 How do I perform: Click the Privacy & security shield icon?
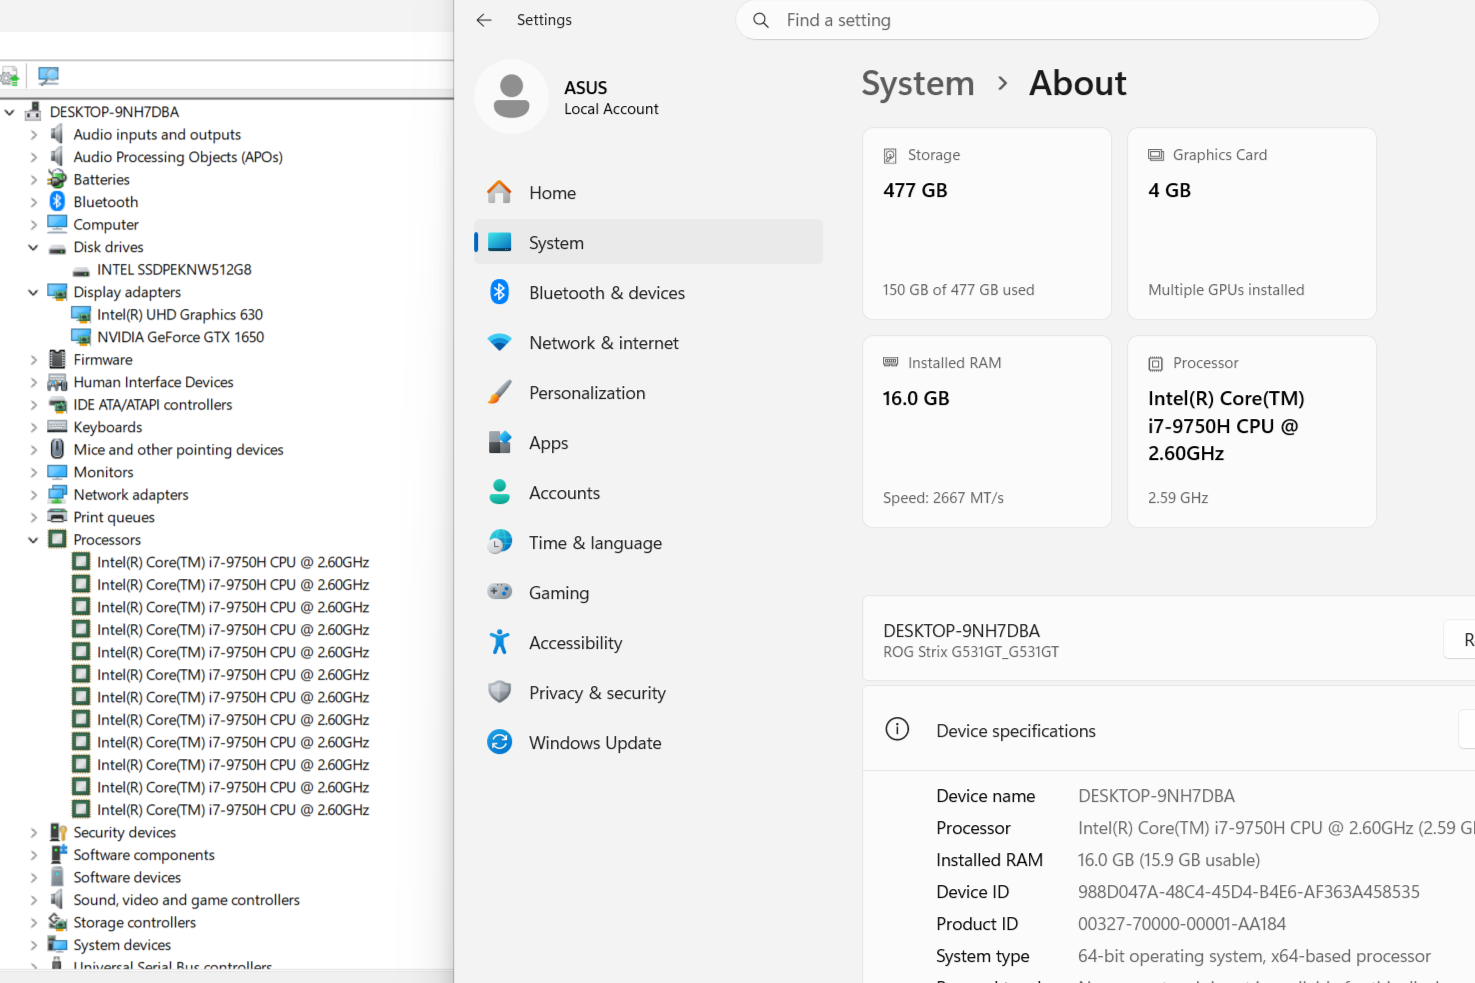(x=499, y=692)
